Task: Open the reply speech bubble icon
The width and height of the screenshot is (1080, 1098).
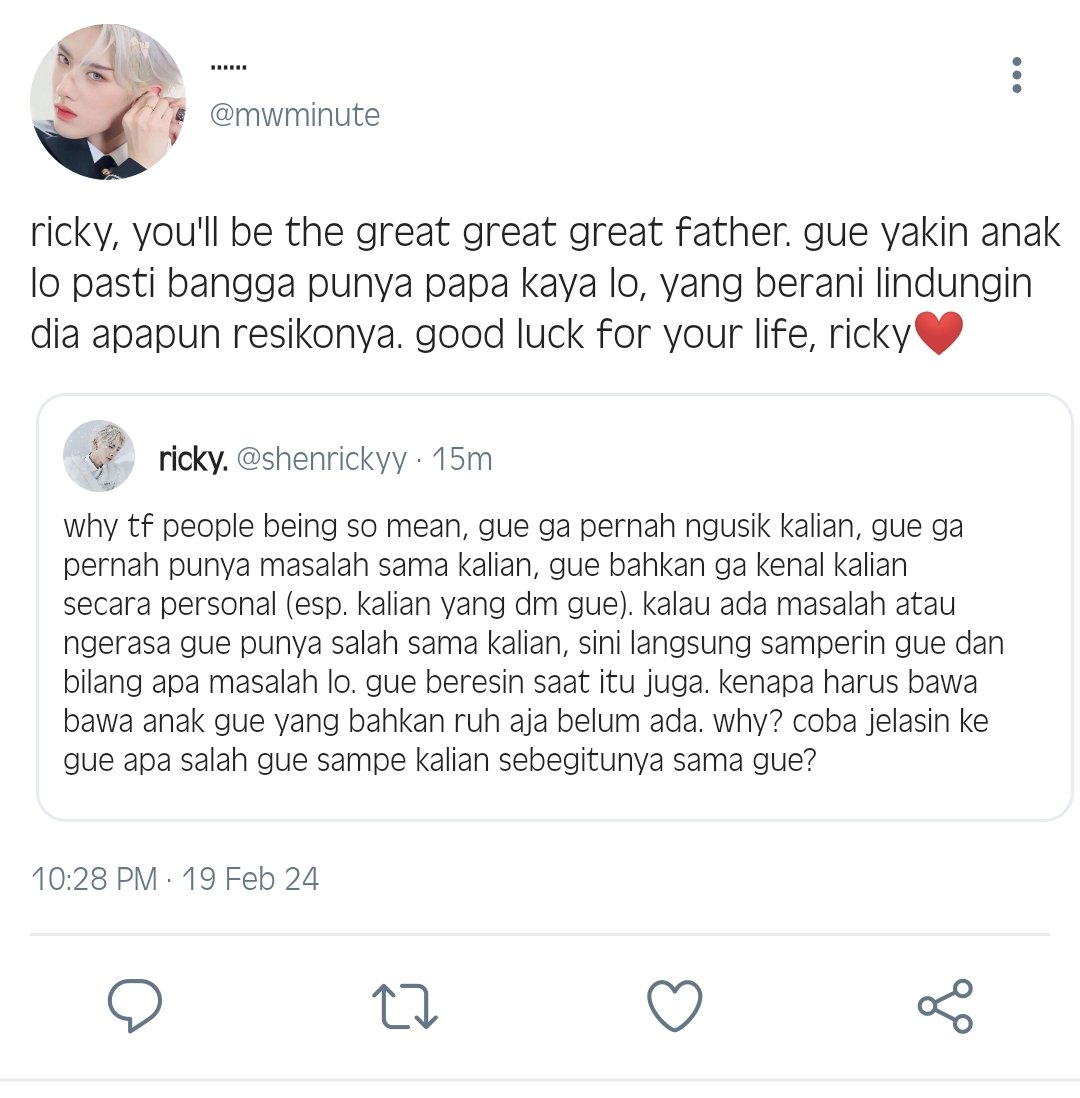Action: point(134,1006)
